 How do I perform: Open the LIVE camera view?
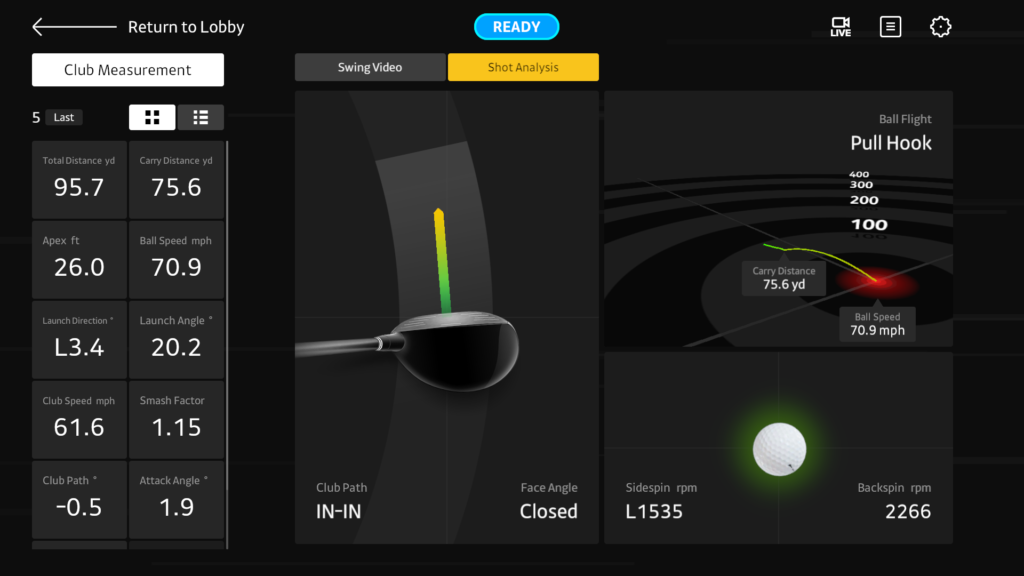tap(840, 27)
